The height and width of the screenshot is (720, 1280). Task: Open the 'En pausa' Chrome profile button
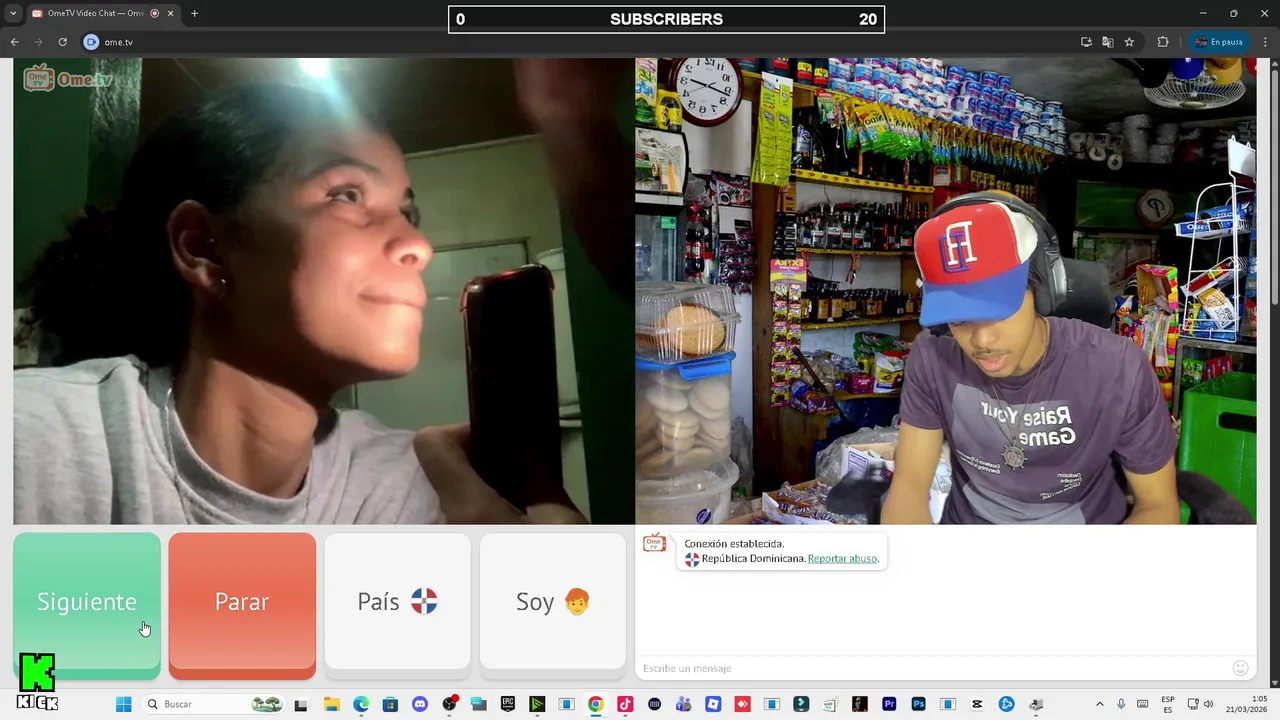click(1218, 42)
